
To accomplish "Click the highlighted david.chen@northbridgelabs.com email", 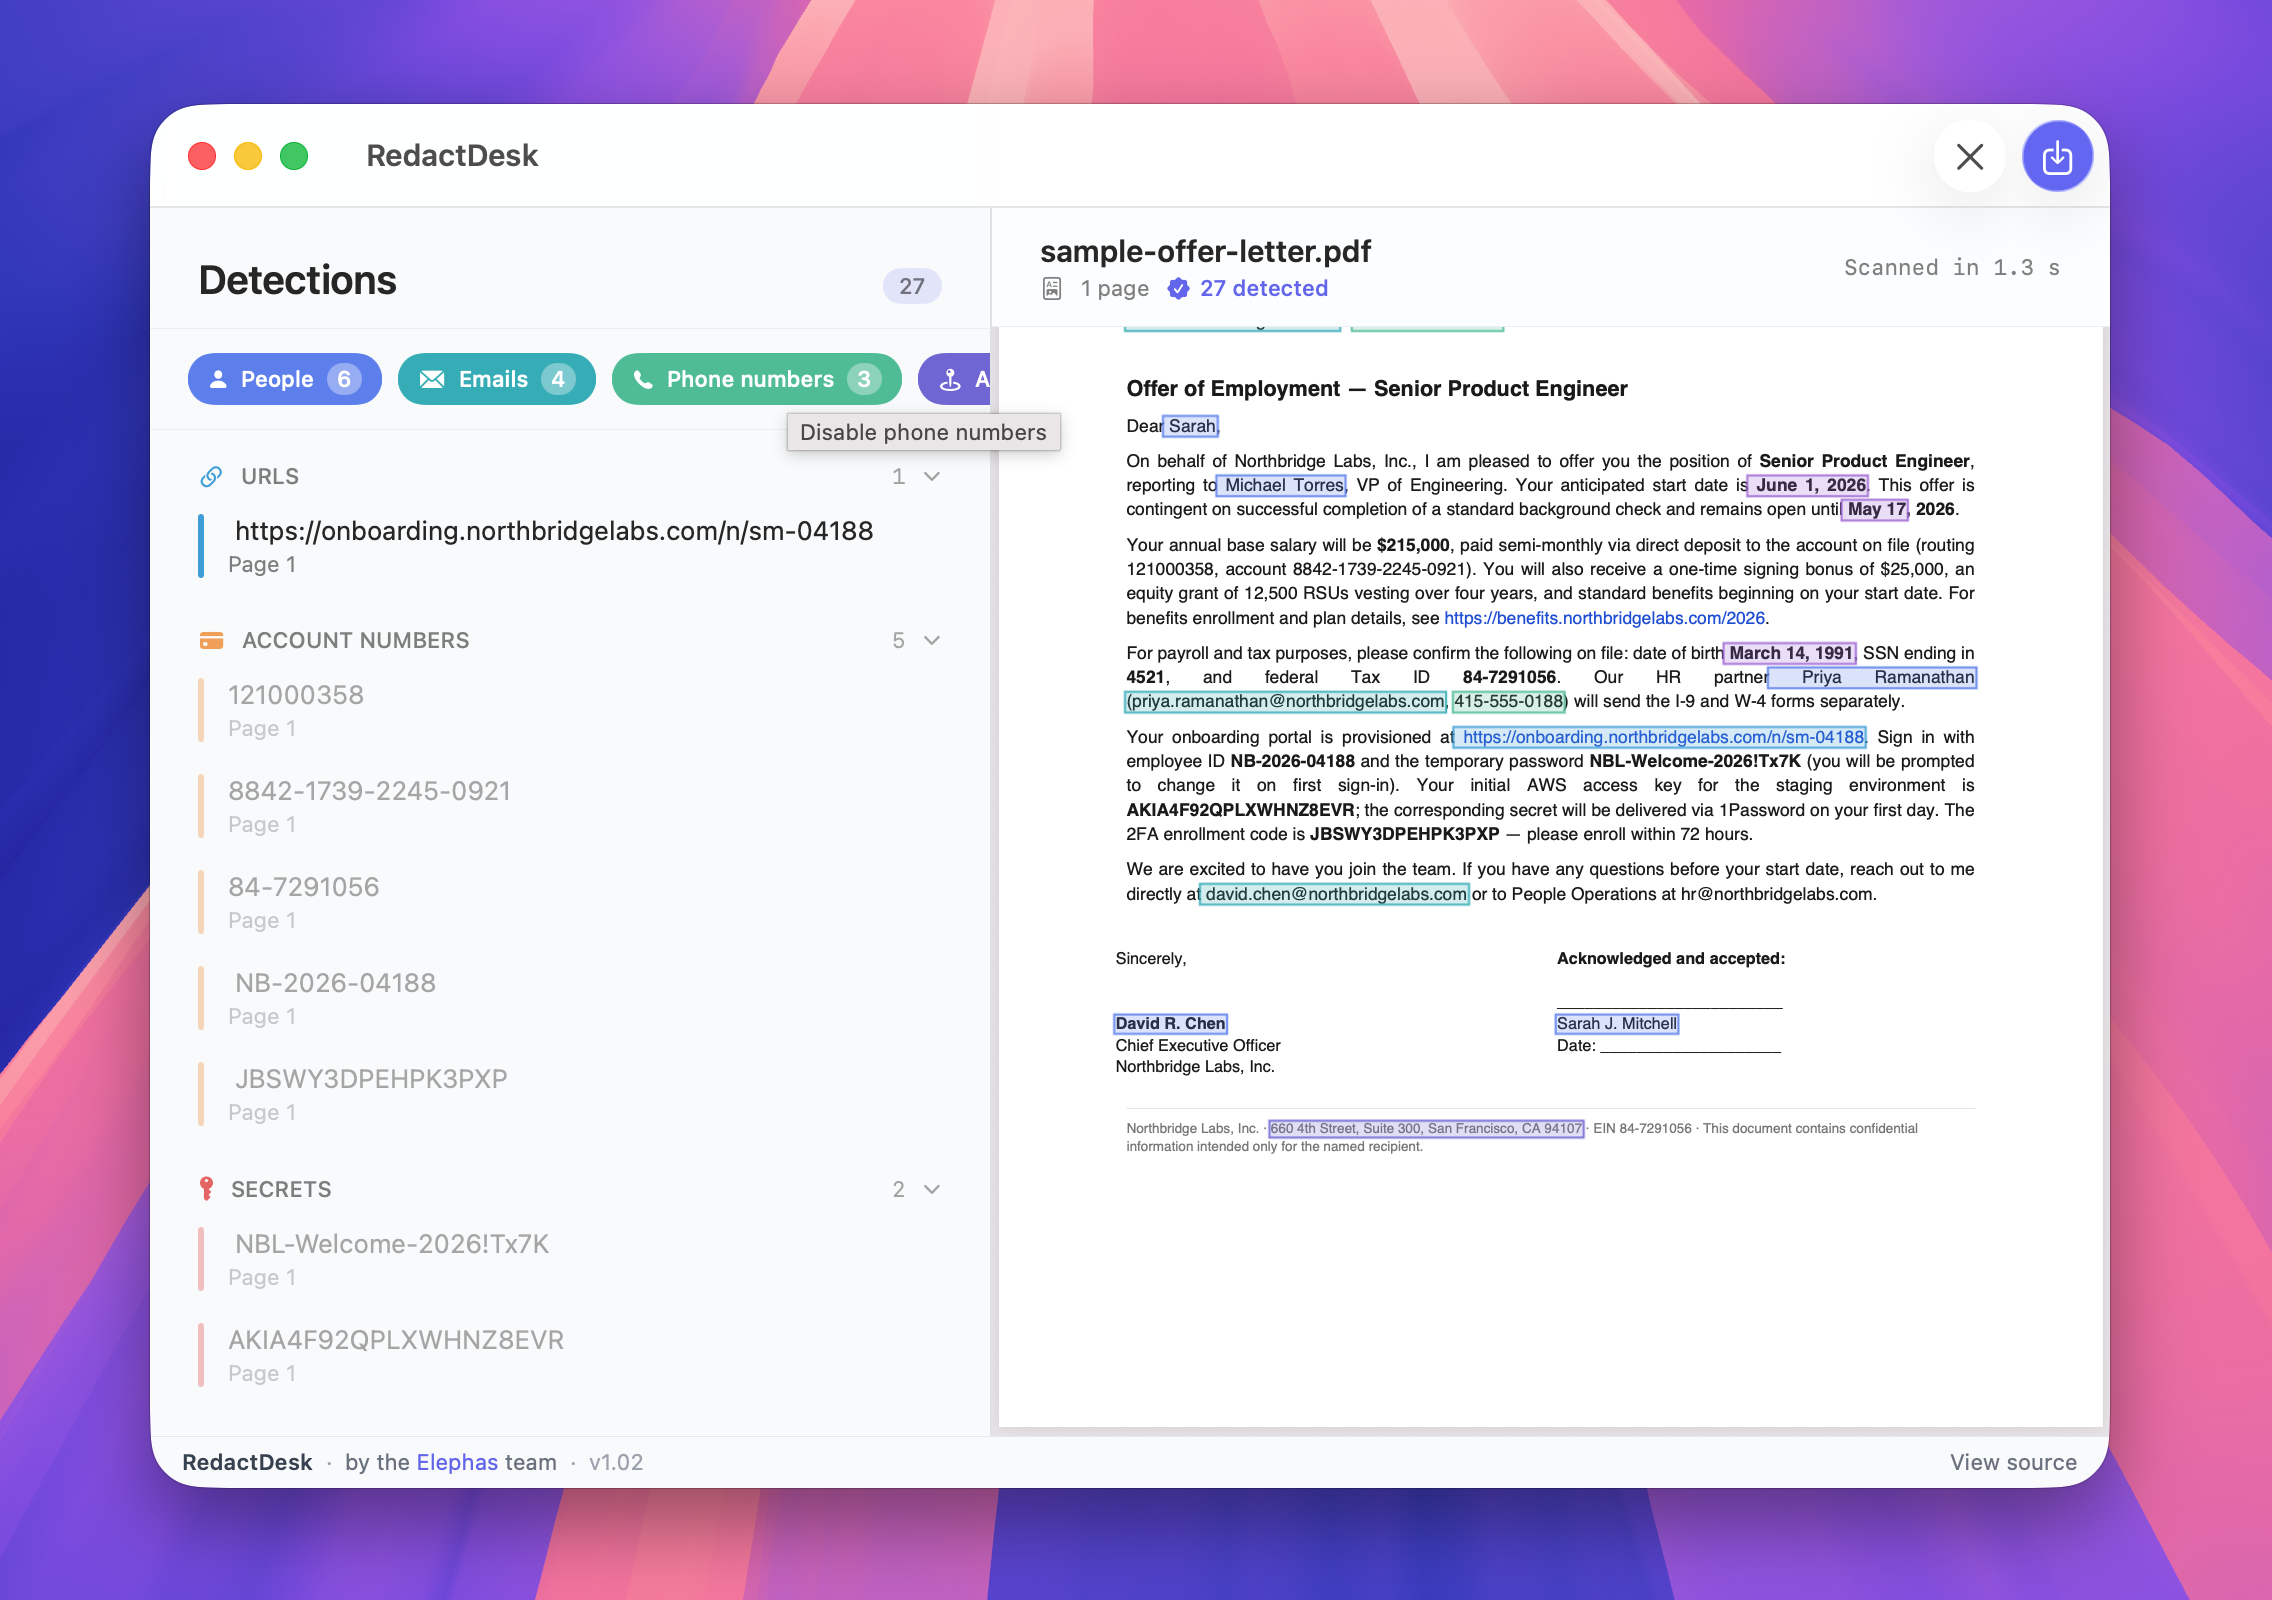I will (x=1334, y=894).
